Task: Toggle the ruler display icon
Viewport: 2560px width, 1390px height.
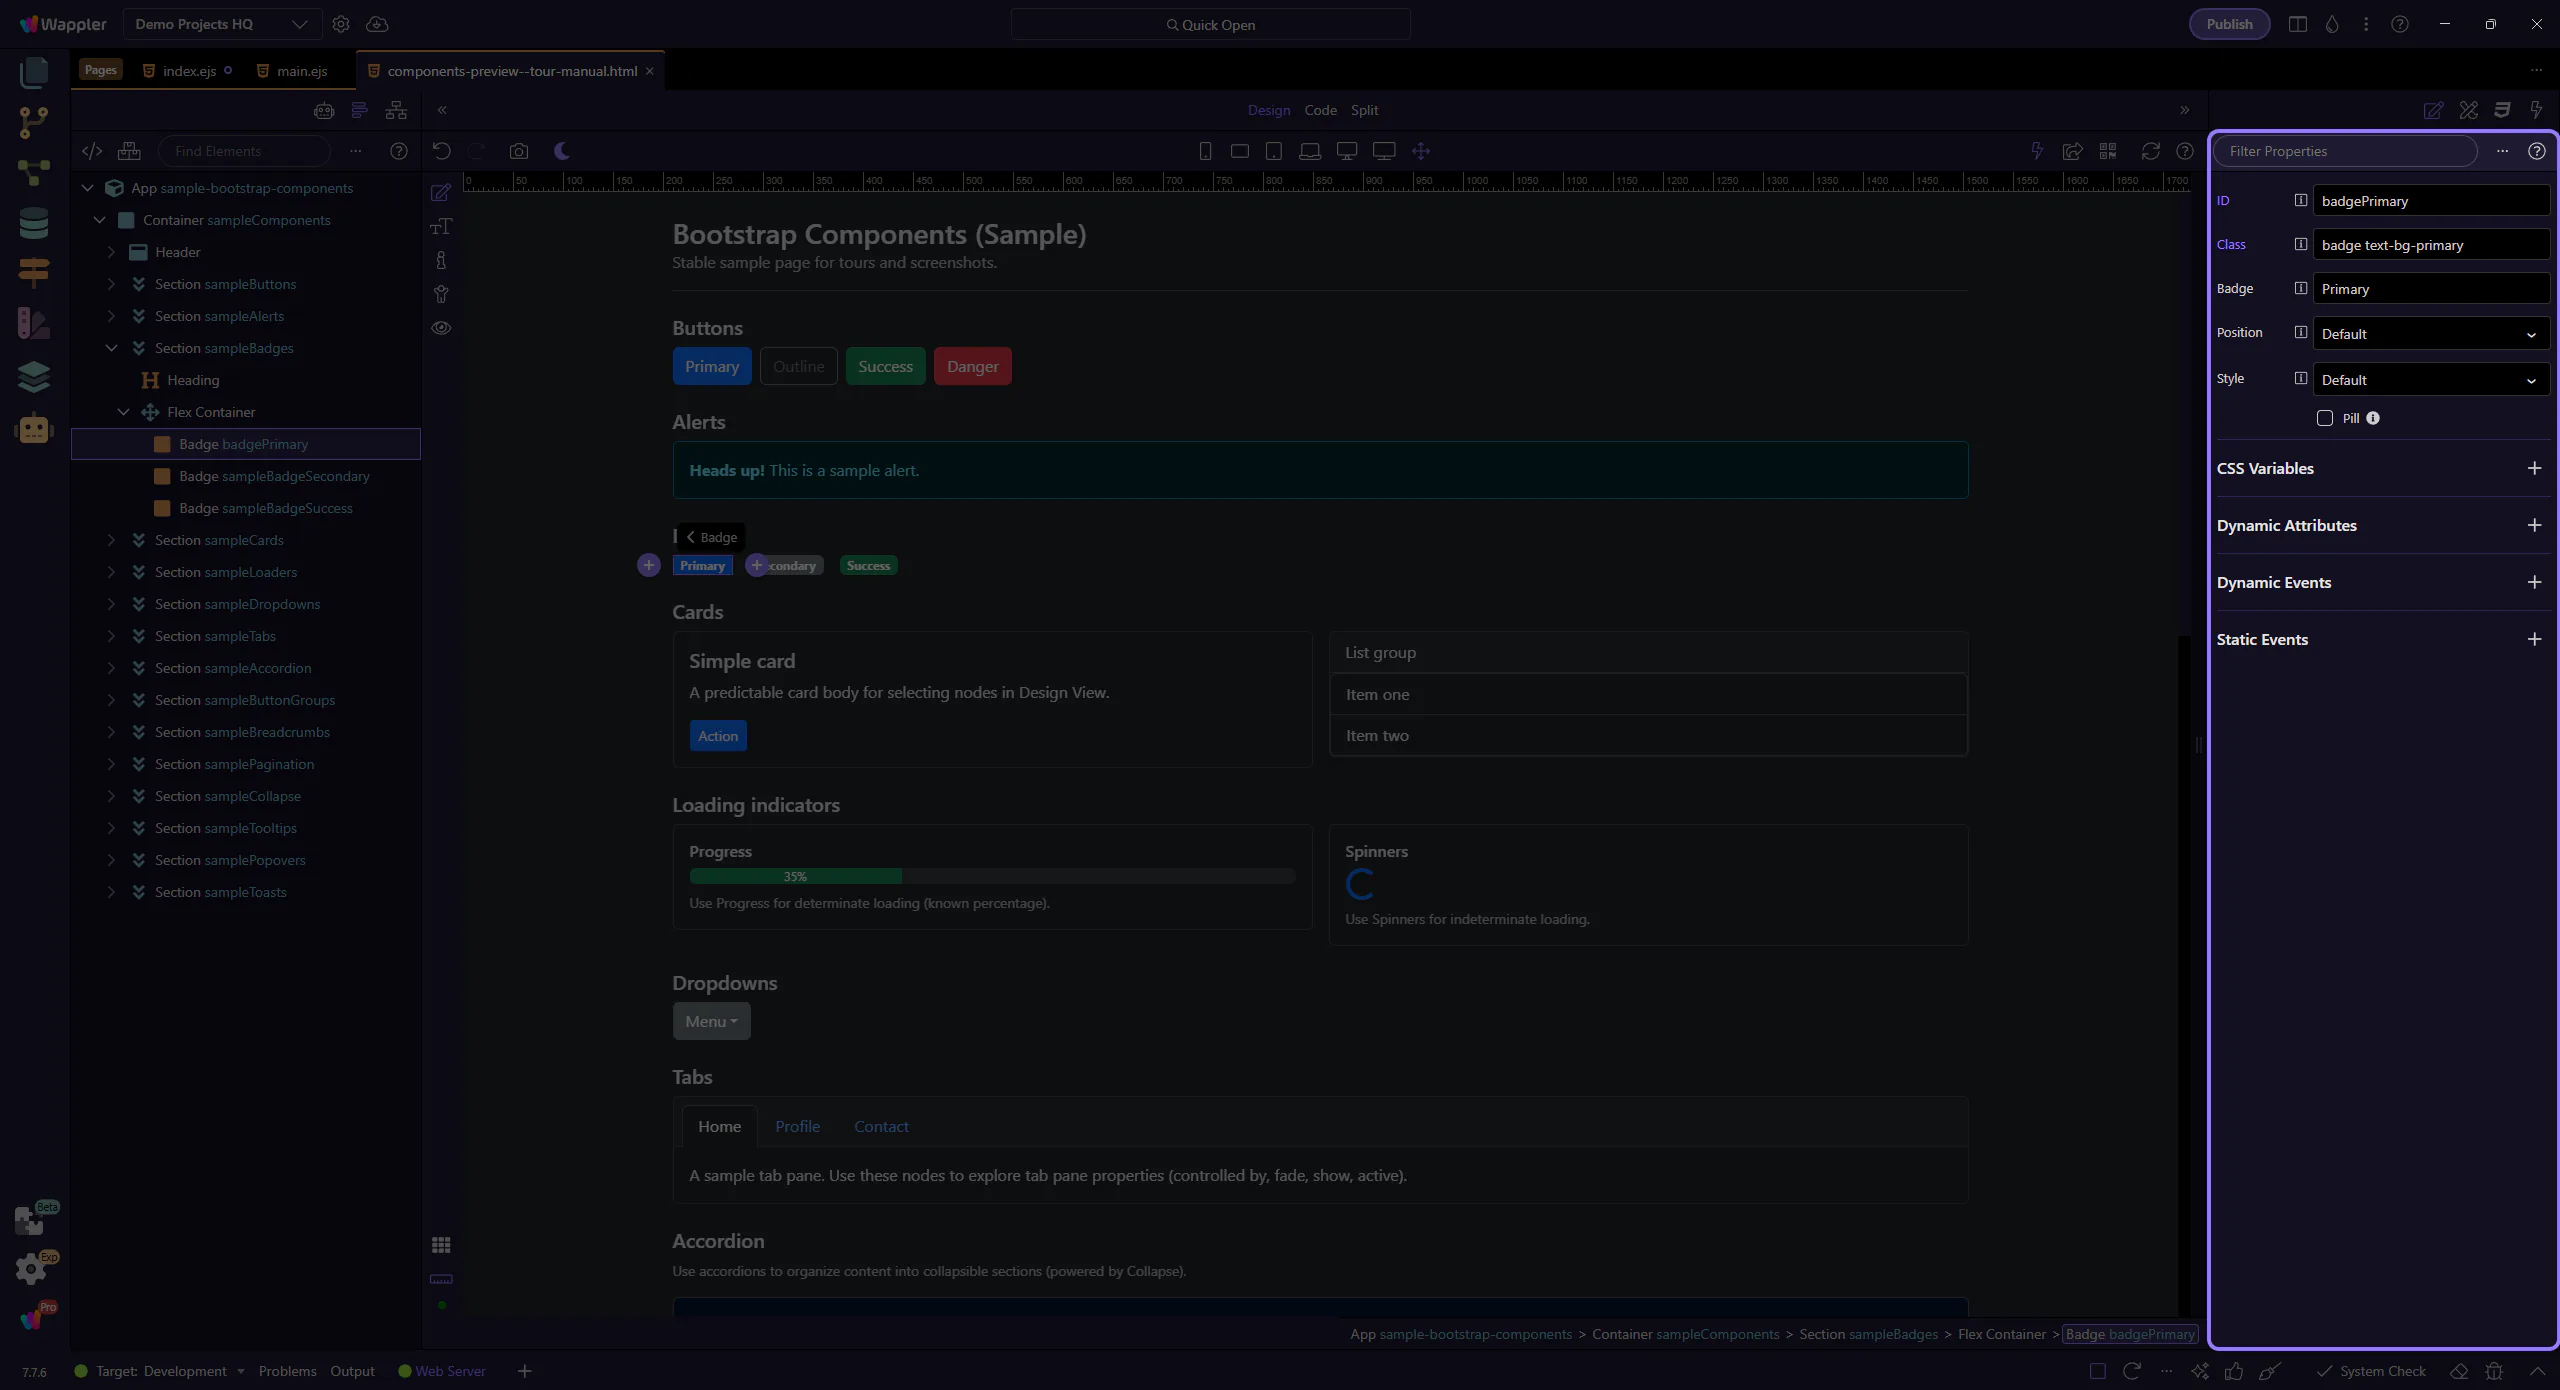Action: coord(441,1279)
